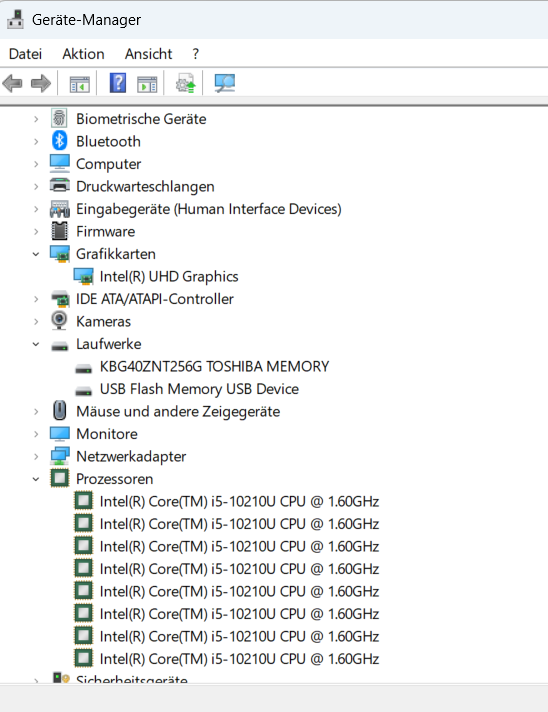Viewport: 548px width, 712px height.
Task: Select the Laufwerke label
Action: click(109, 344)
